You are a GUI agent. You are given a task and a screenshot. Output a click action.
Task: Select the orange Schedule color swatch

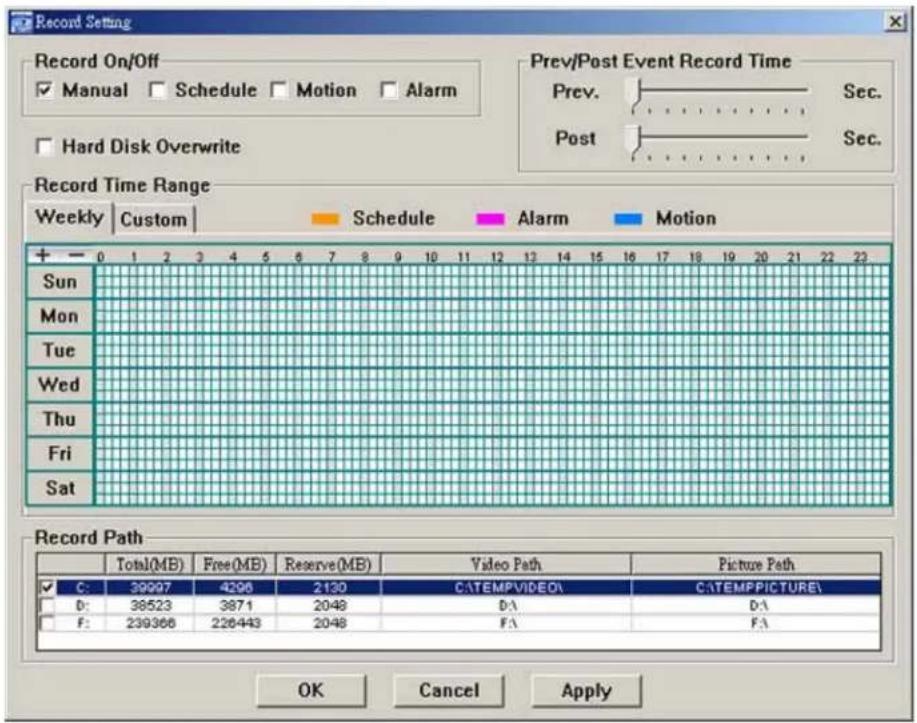click(x=325, y=219)
